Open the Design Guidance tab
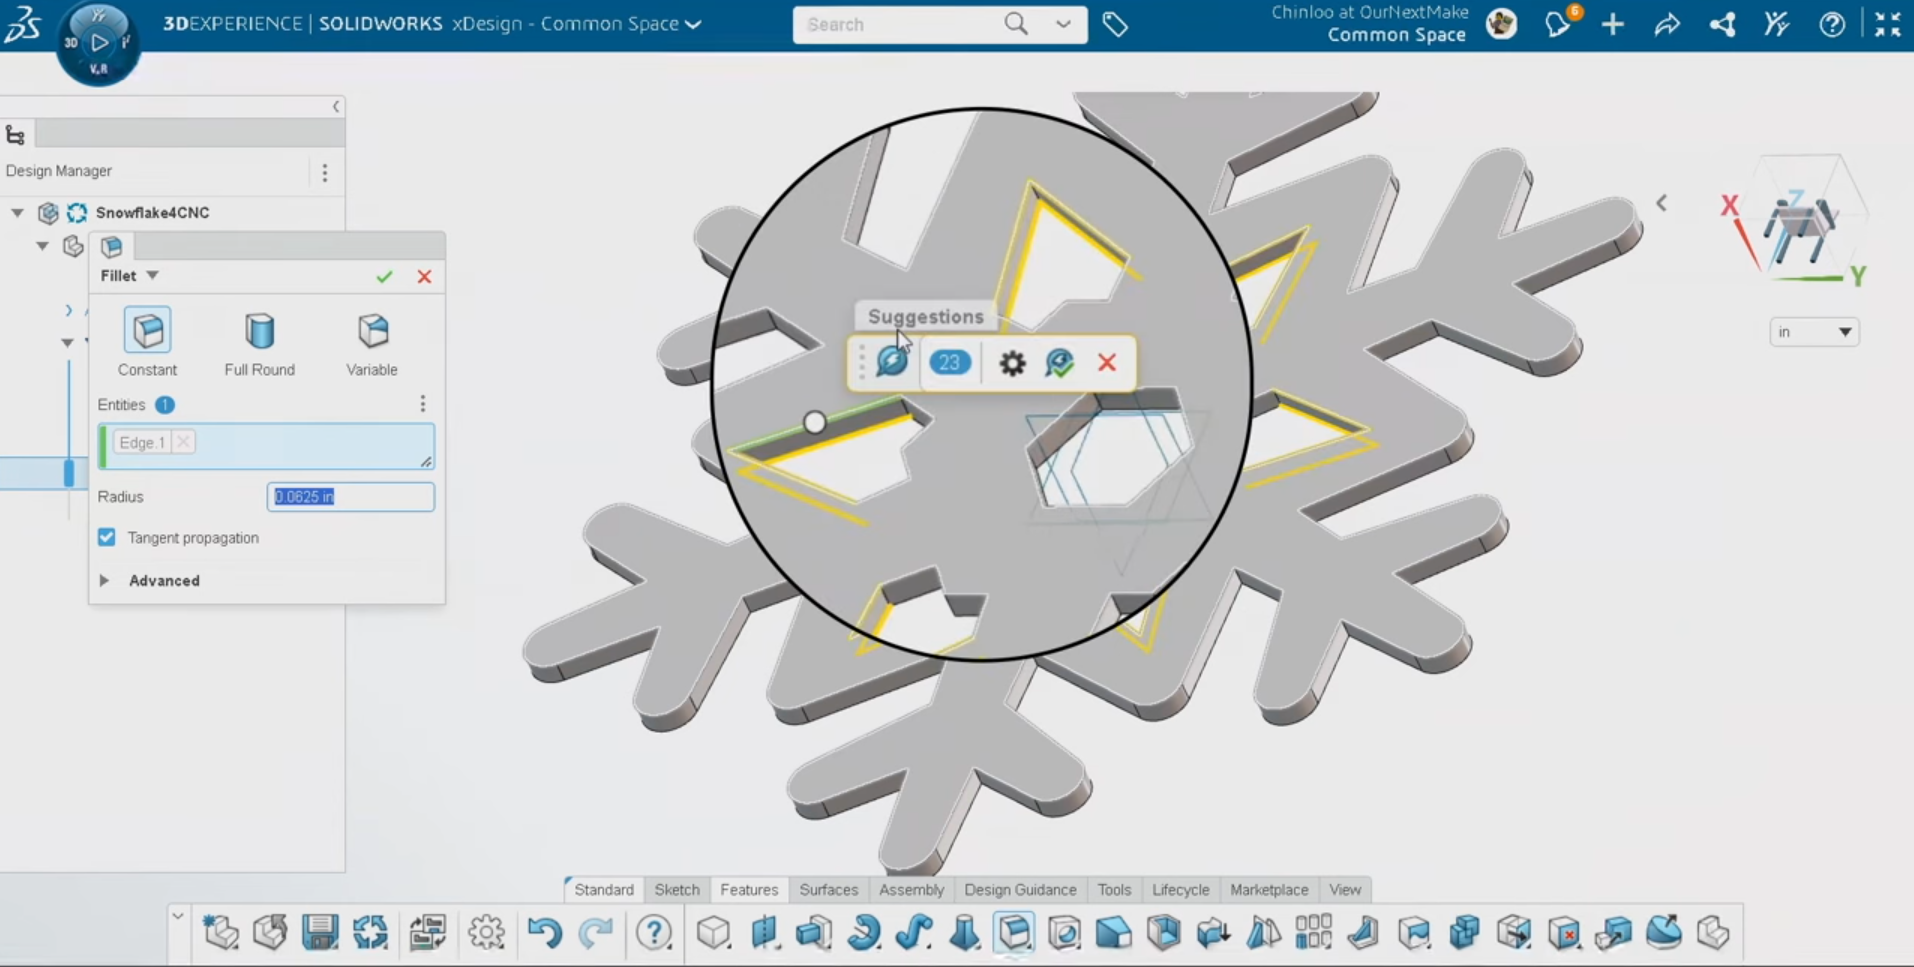The image size is (1914, 967). [x=1020, y=890]
